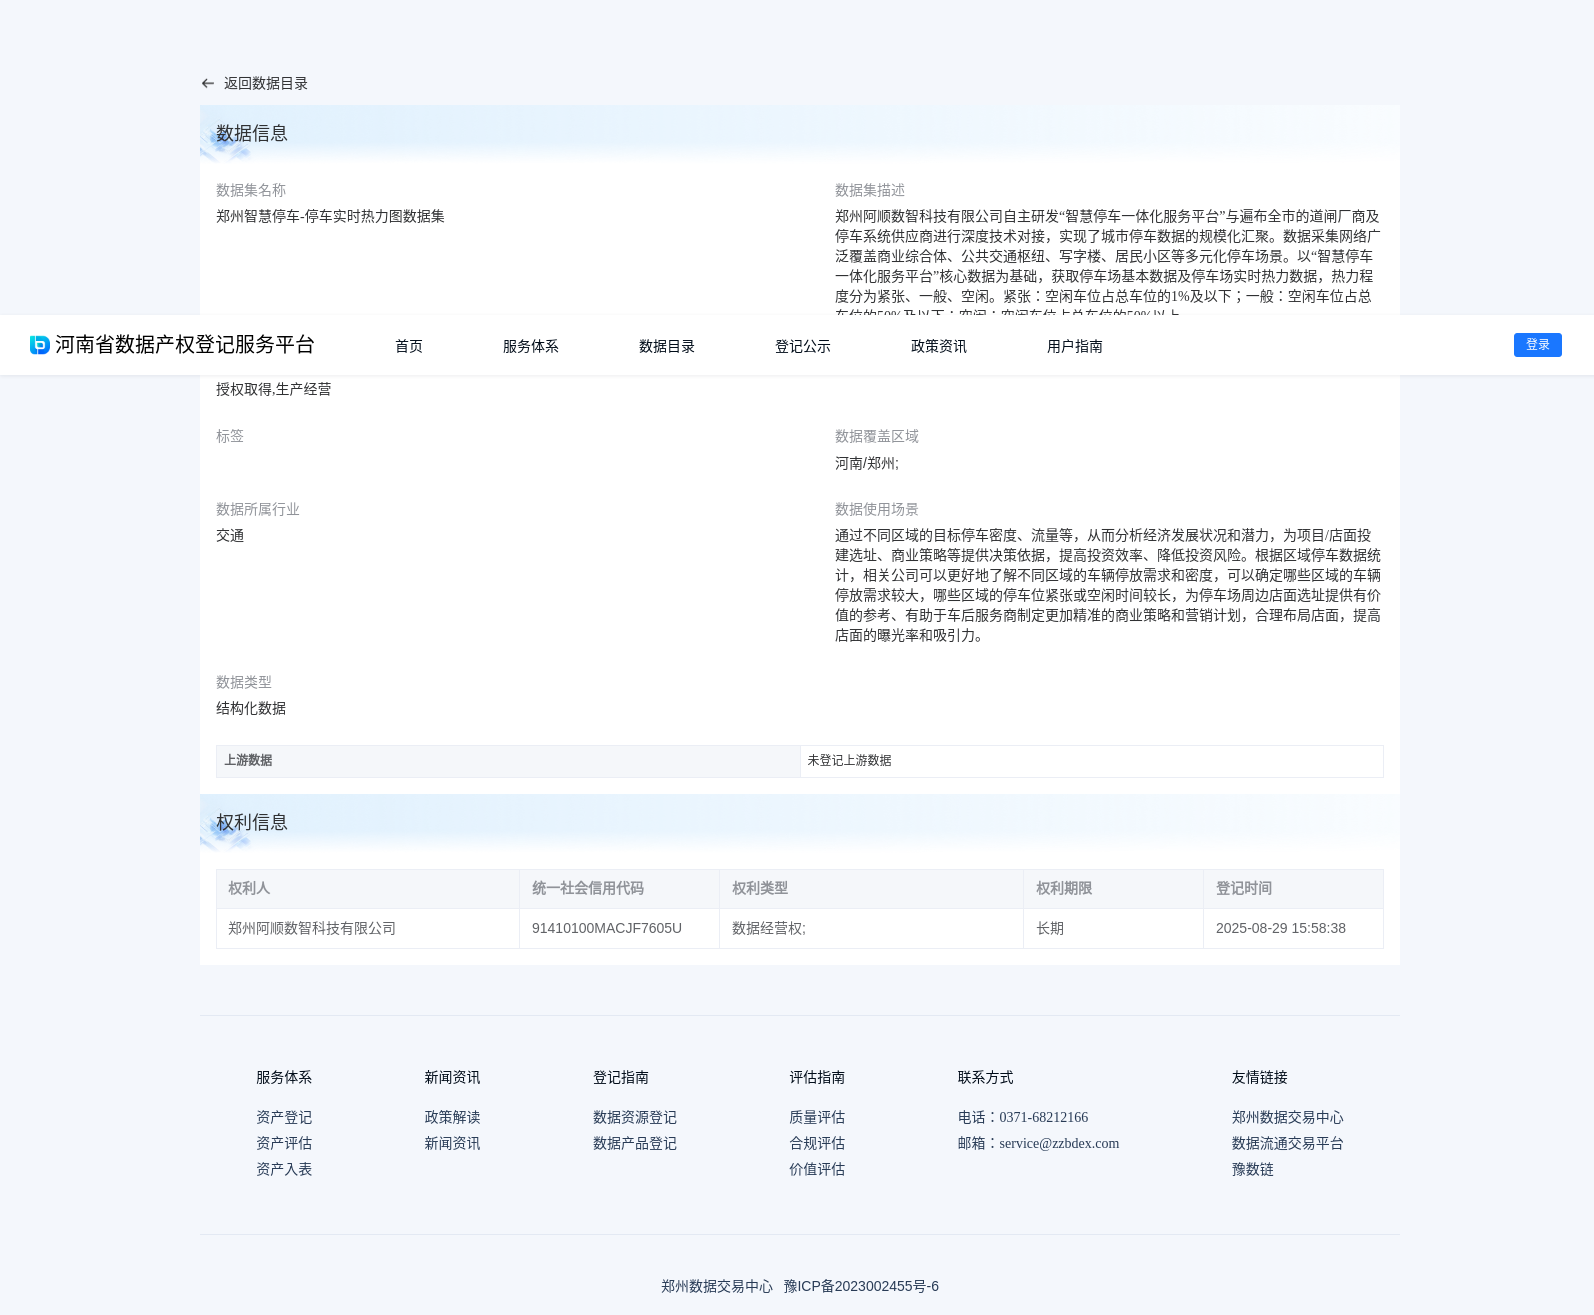Click the 数据集描述 field label
Screen dimensions: 1594x1315
click(870, 191)
